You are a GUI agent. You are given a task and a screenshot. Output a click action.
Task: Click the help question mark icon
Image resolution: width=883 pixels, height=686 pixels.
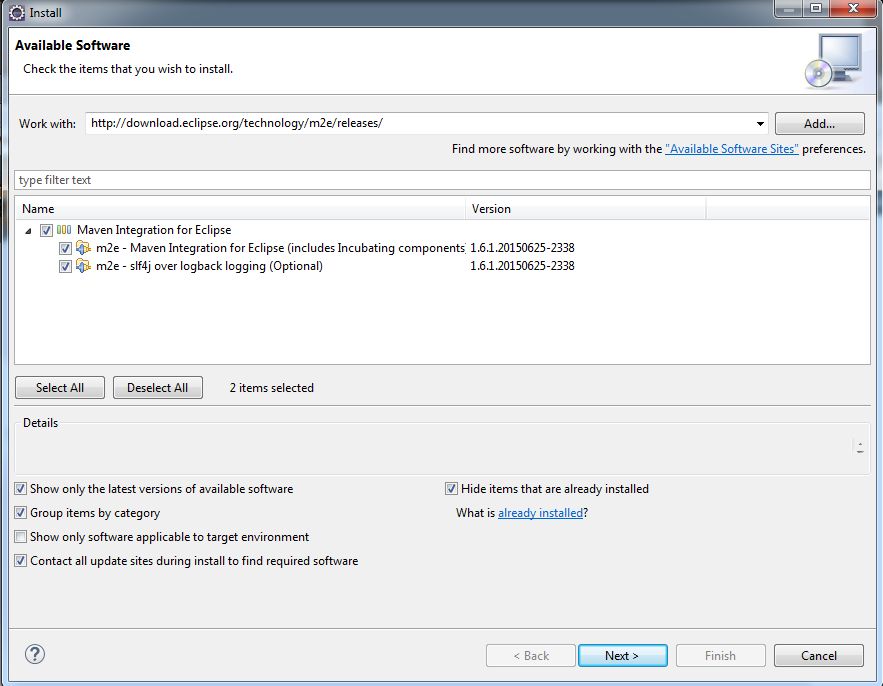pos(35,654)
